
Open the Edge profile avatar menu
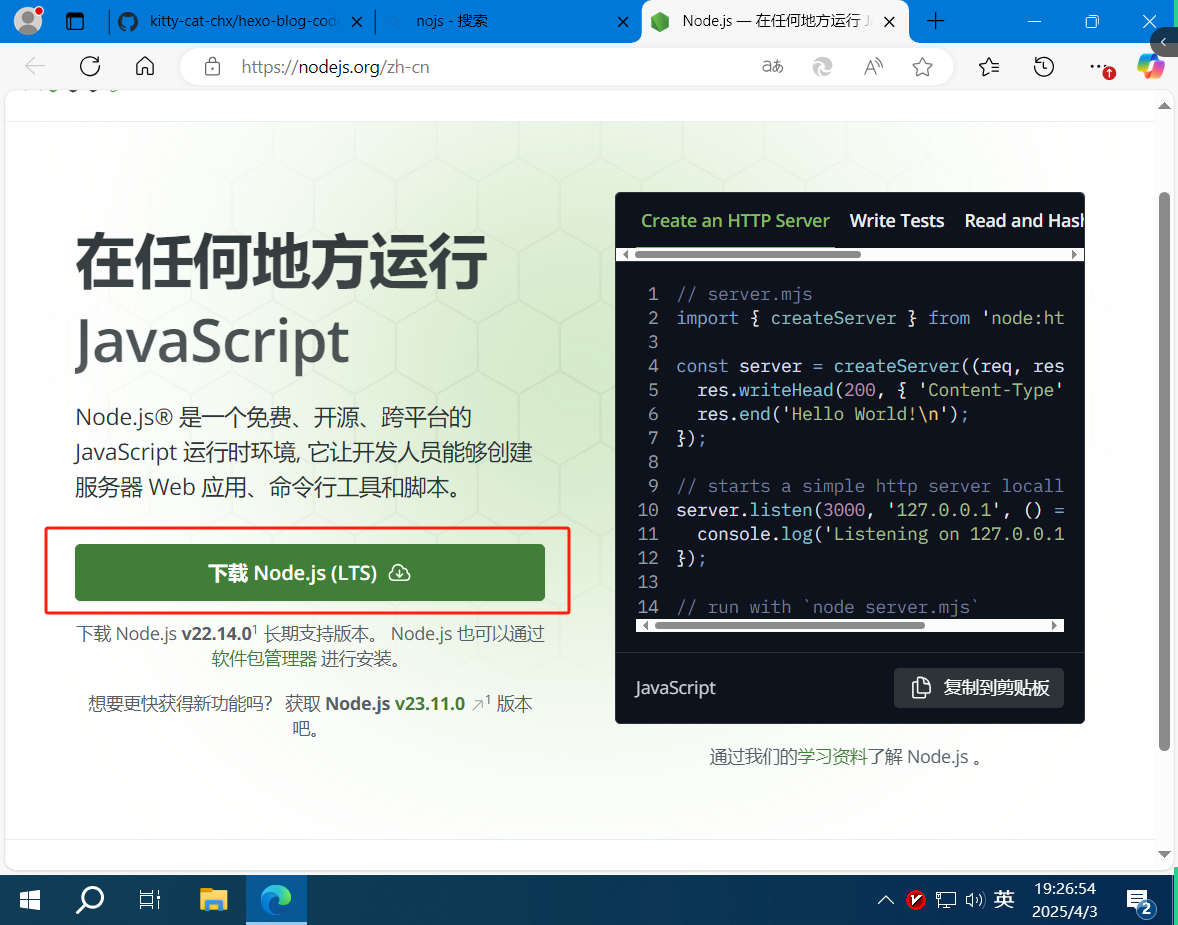point(29,21)
